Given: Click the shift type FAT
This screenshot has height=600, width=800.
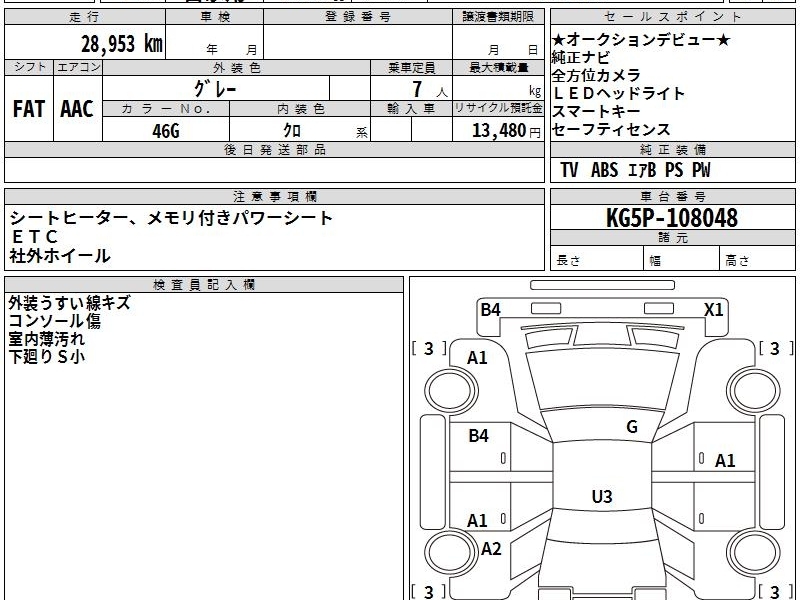Looking at the screenshot, I should tap(29, 109).
